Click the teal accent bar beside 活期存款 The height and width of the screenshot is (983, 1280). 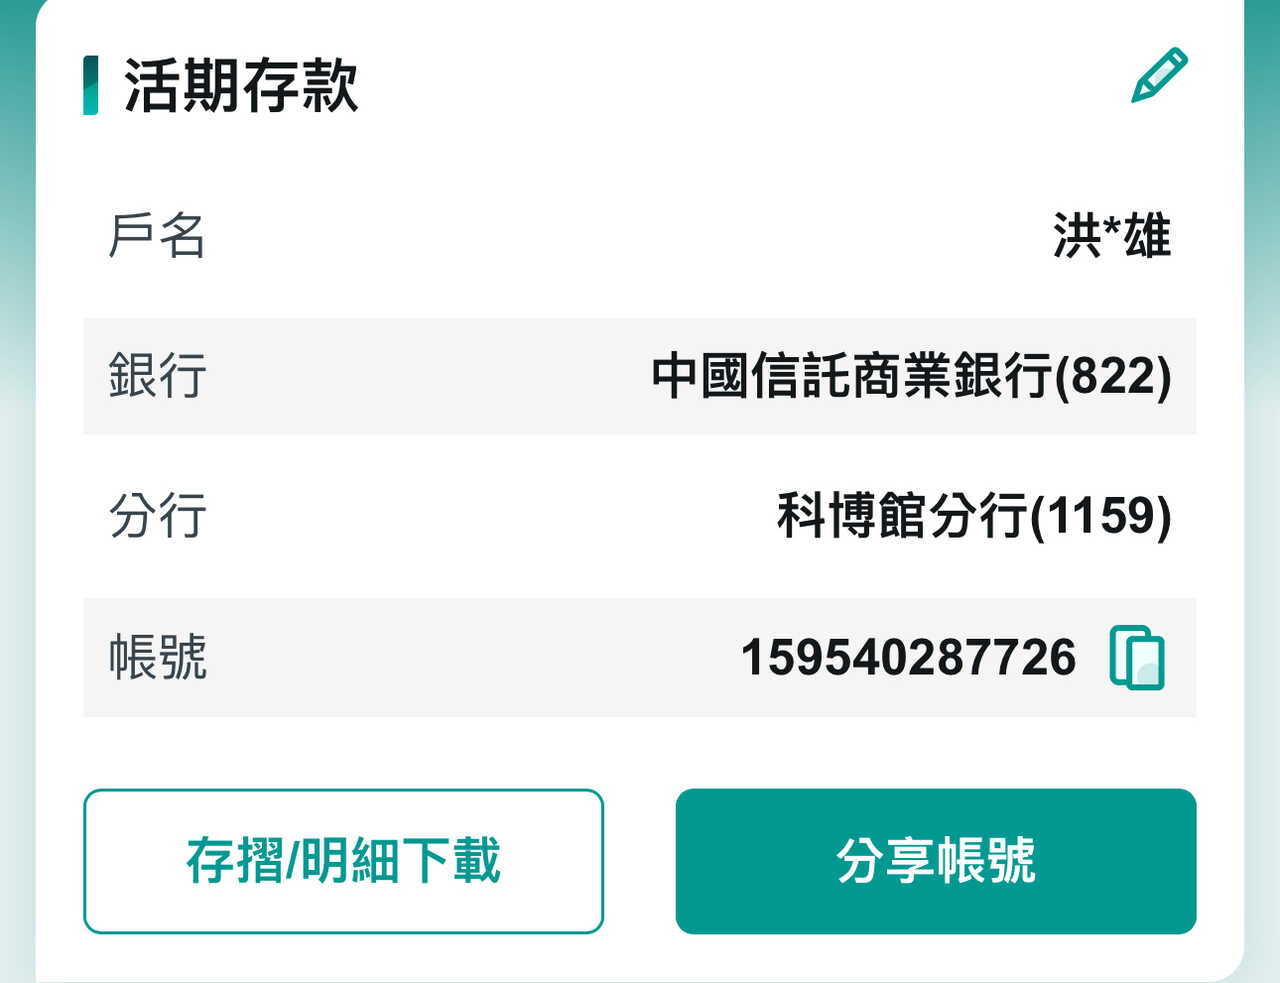click(91, 85)
